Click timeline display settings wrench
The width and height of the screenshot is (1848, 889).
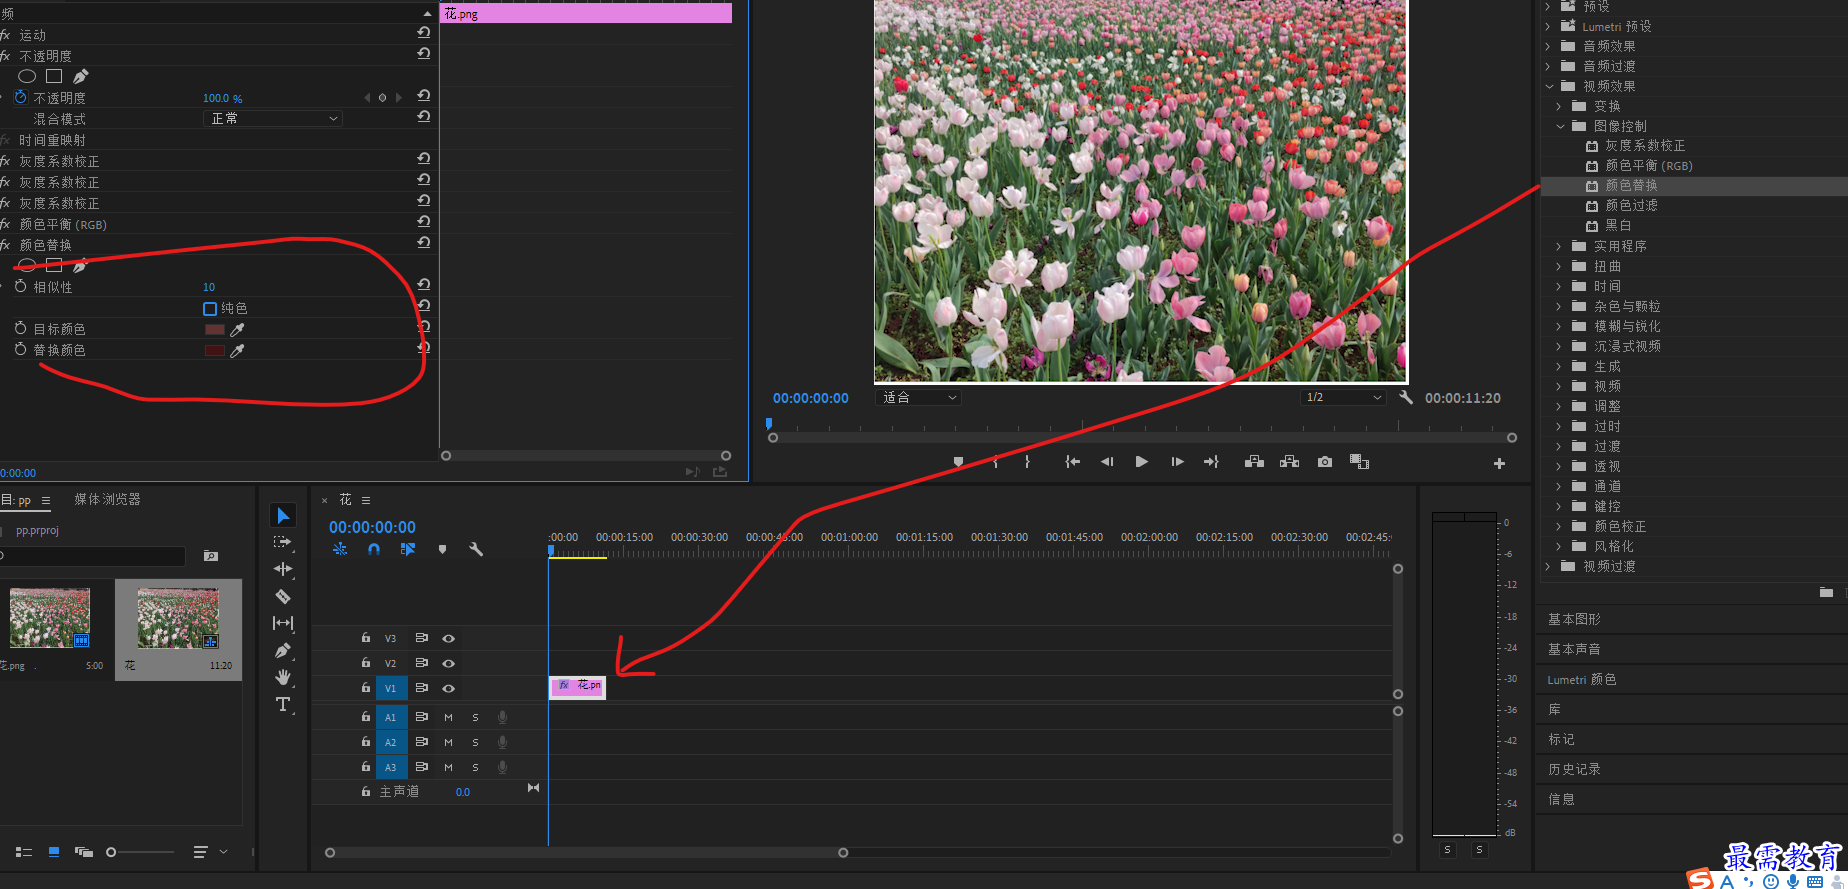click(476, 549)
